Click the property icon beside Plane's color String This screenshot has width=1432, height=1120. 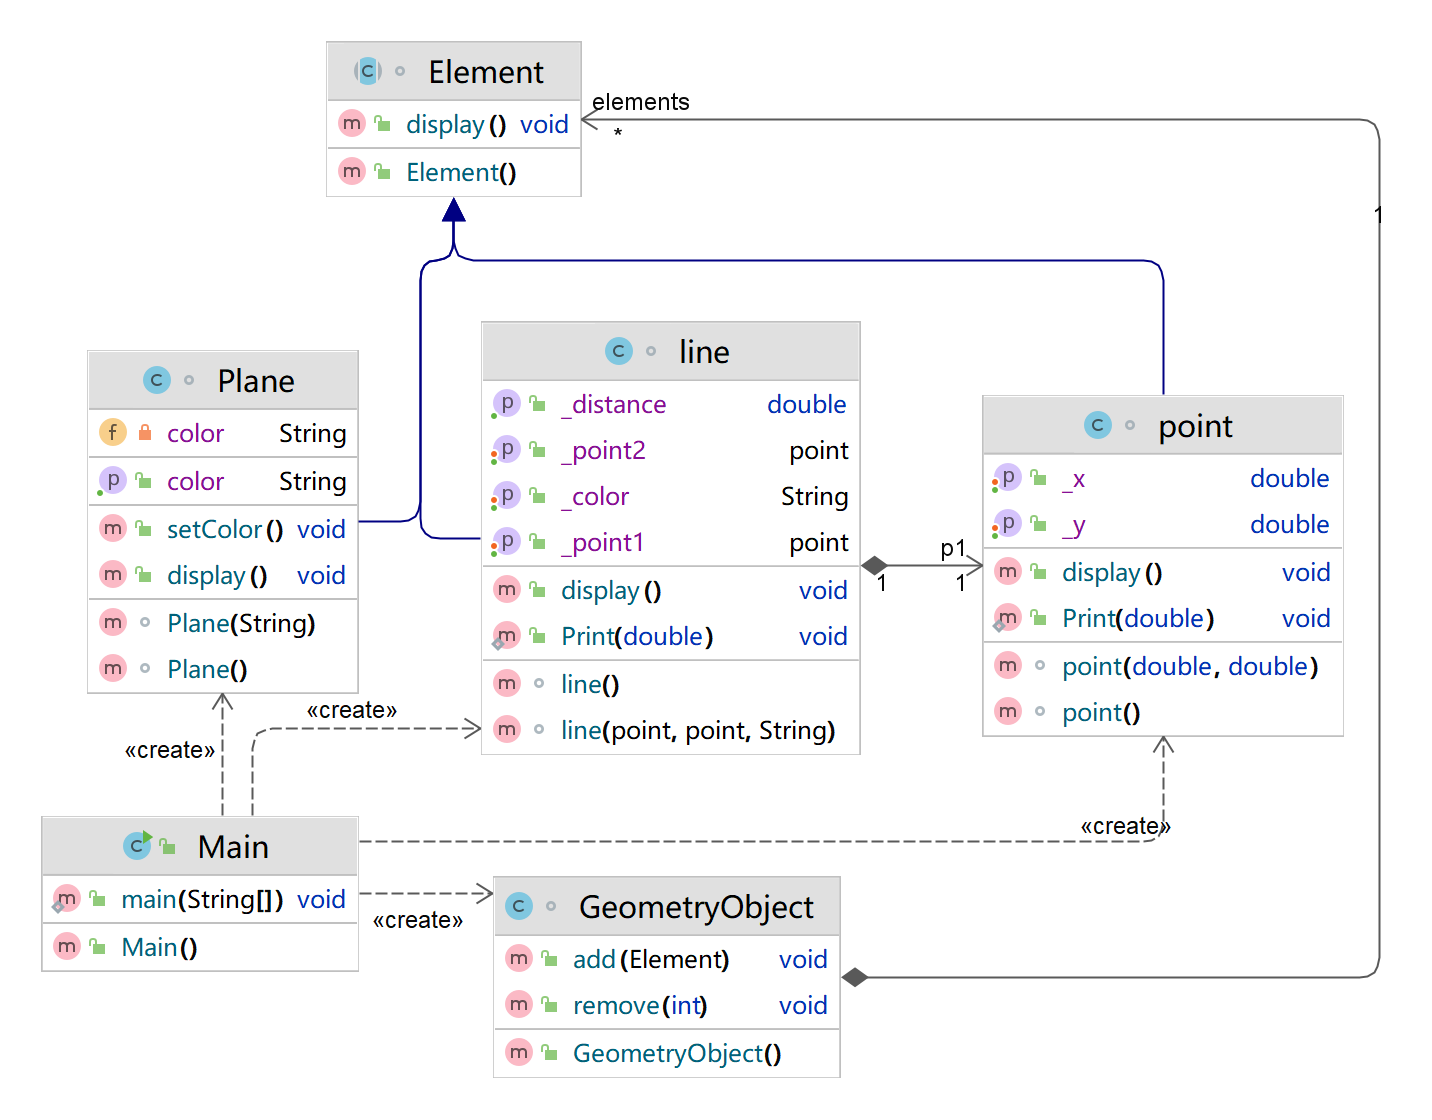point(112,481)
